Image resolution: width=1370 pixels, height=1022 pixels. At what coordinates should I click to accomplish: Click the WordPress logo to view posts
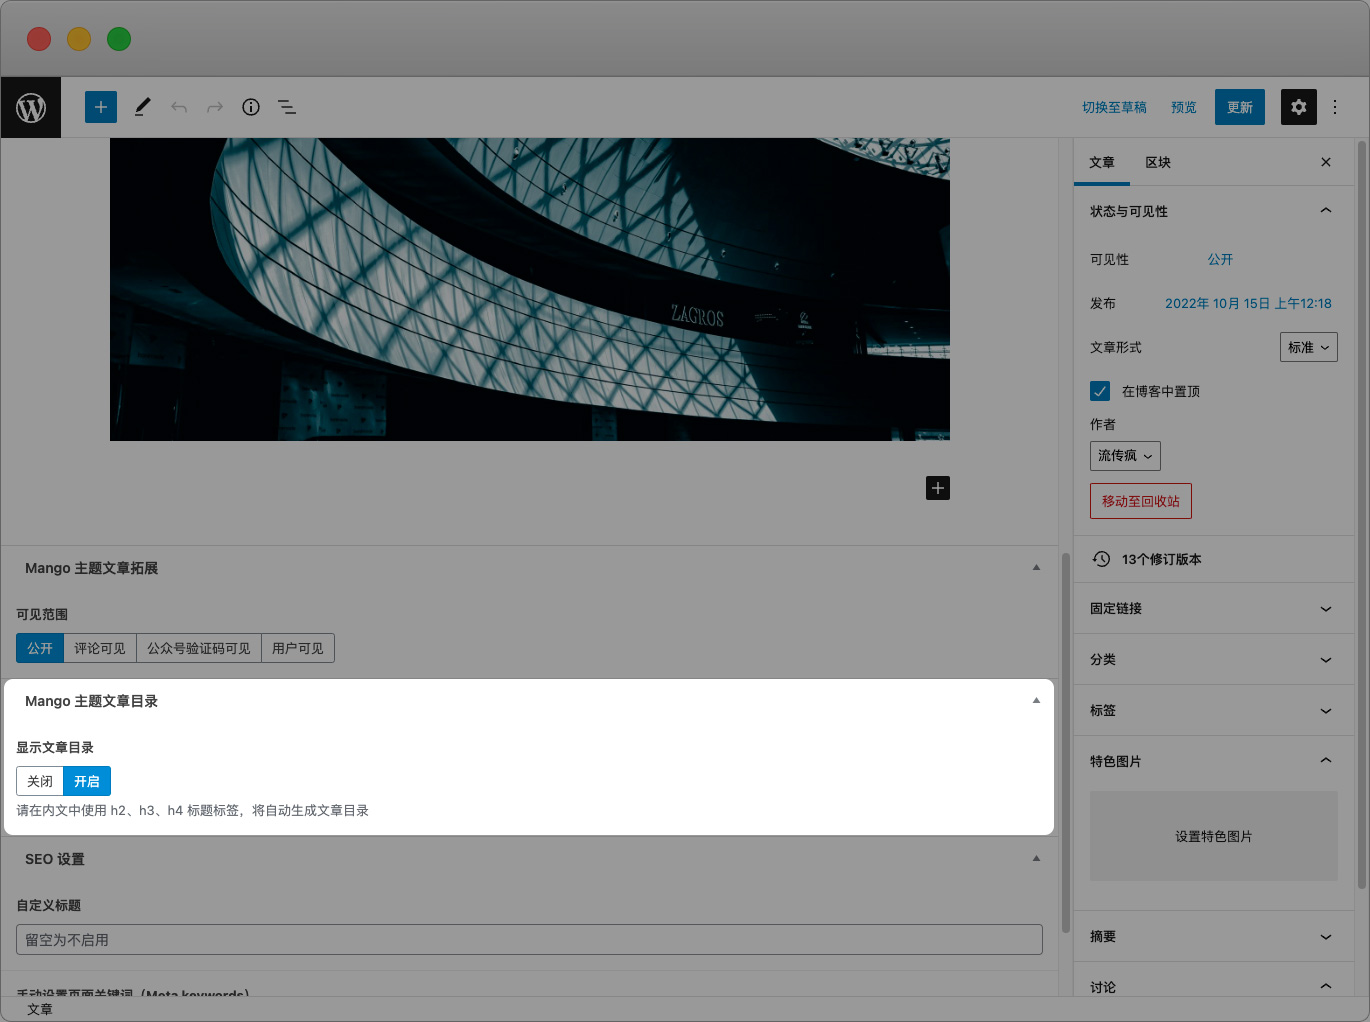pyautogui.click(x=31, y=107)
